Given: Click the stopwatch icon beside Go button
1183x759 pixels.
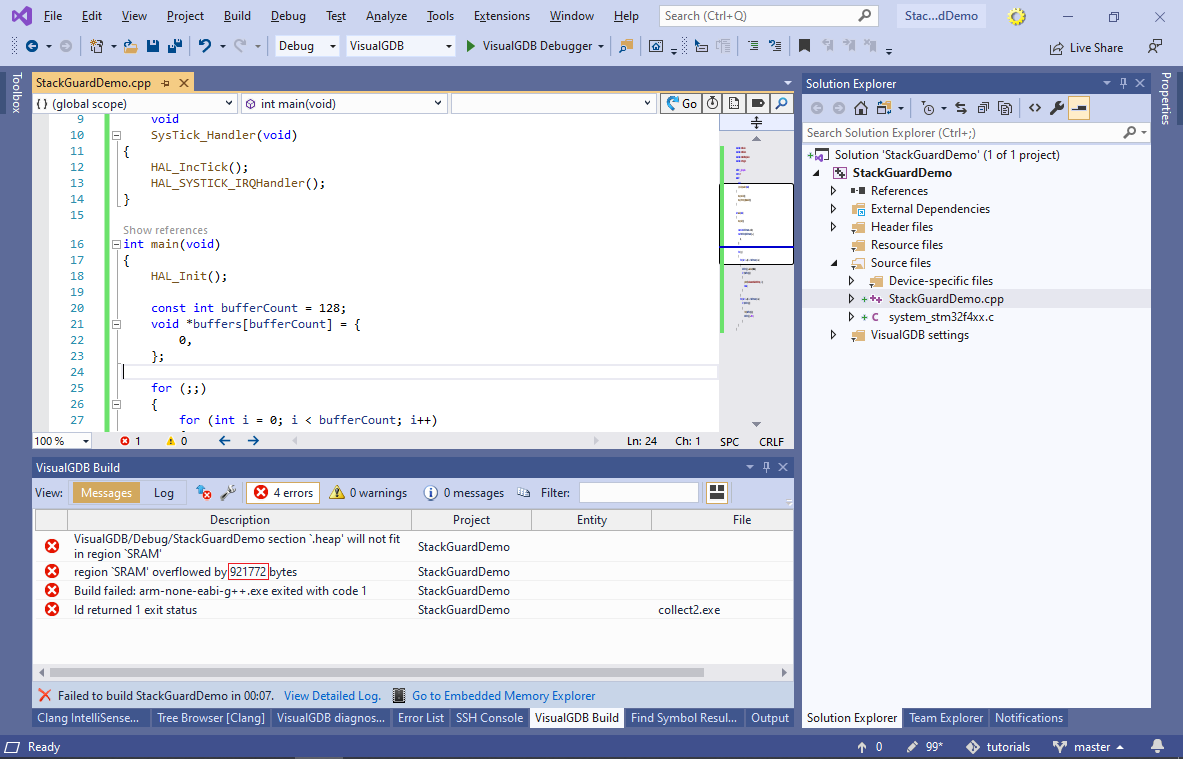Looking at the screenshot, I should 712,104.
